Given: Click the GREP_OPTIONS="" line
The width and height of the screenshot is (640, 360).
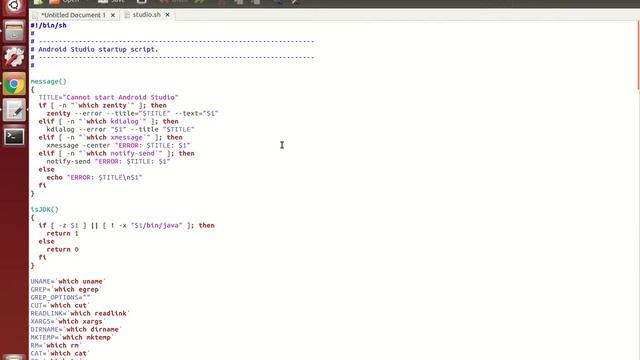Looking at the screenshot, I should click(x=60, y=297).
